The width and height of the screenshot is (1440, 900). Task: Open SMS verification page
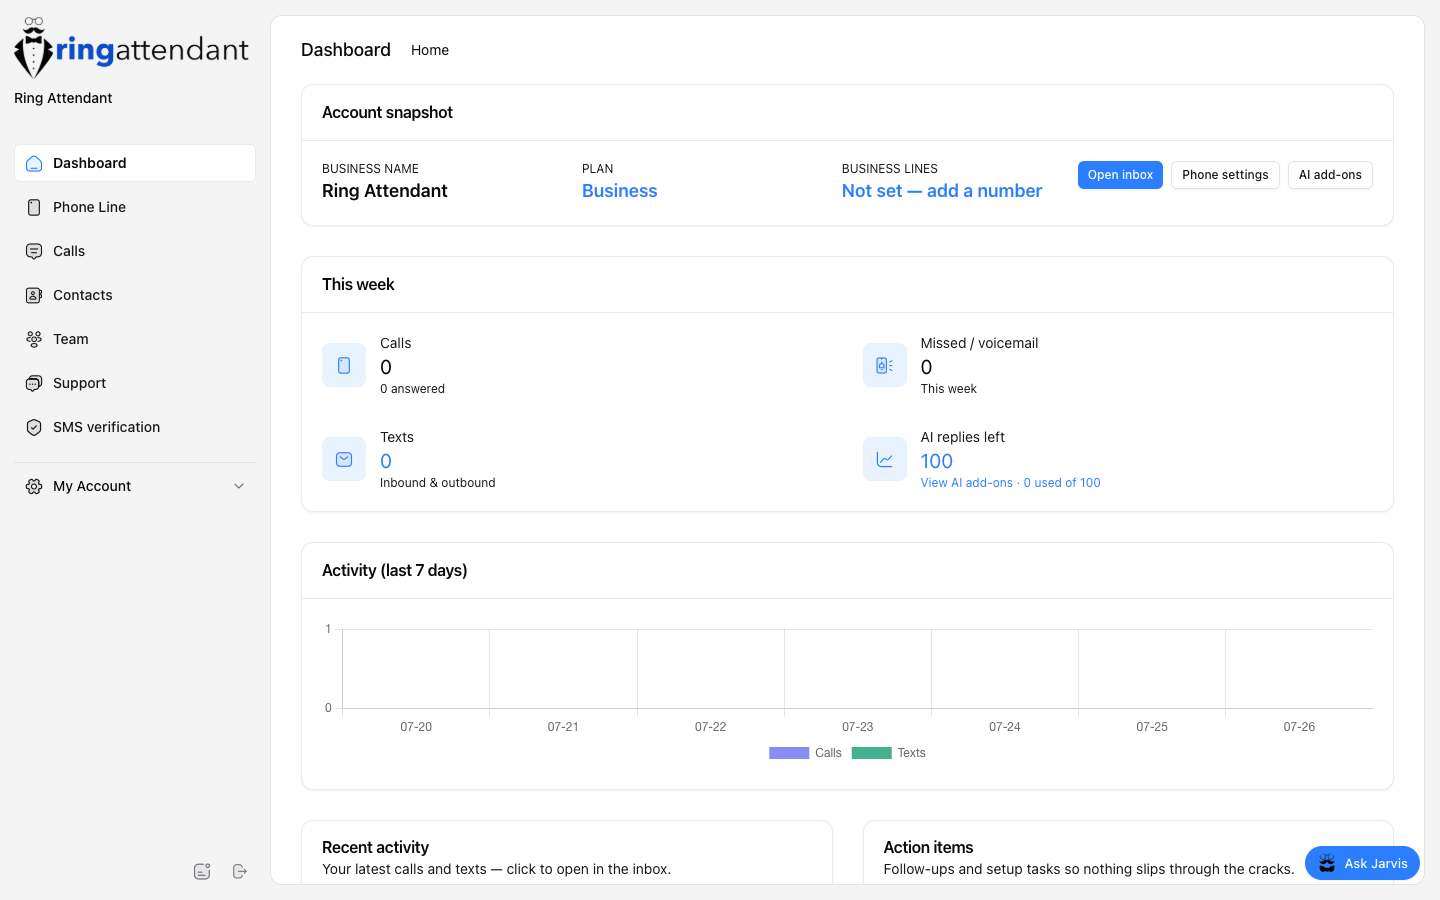click(x=135, y=427)
